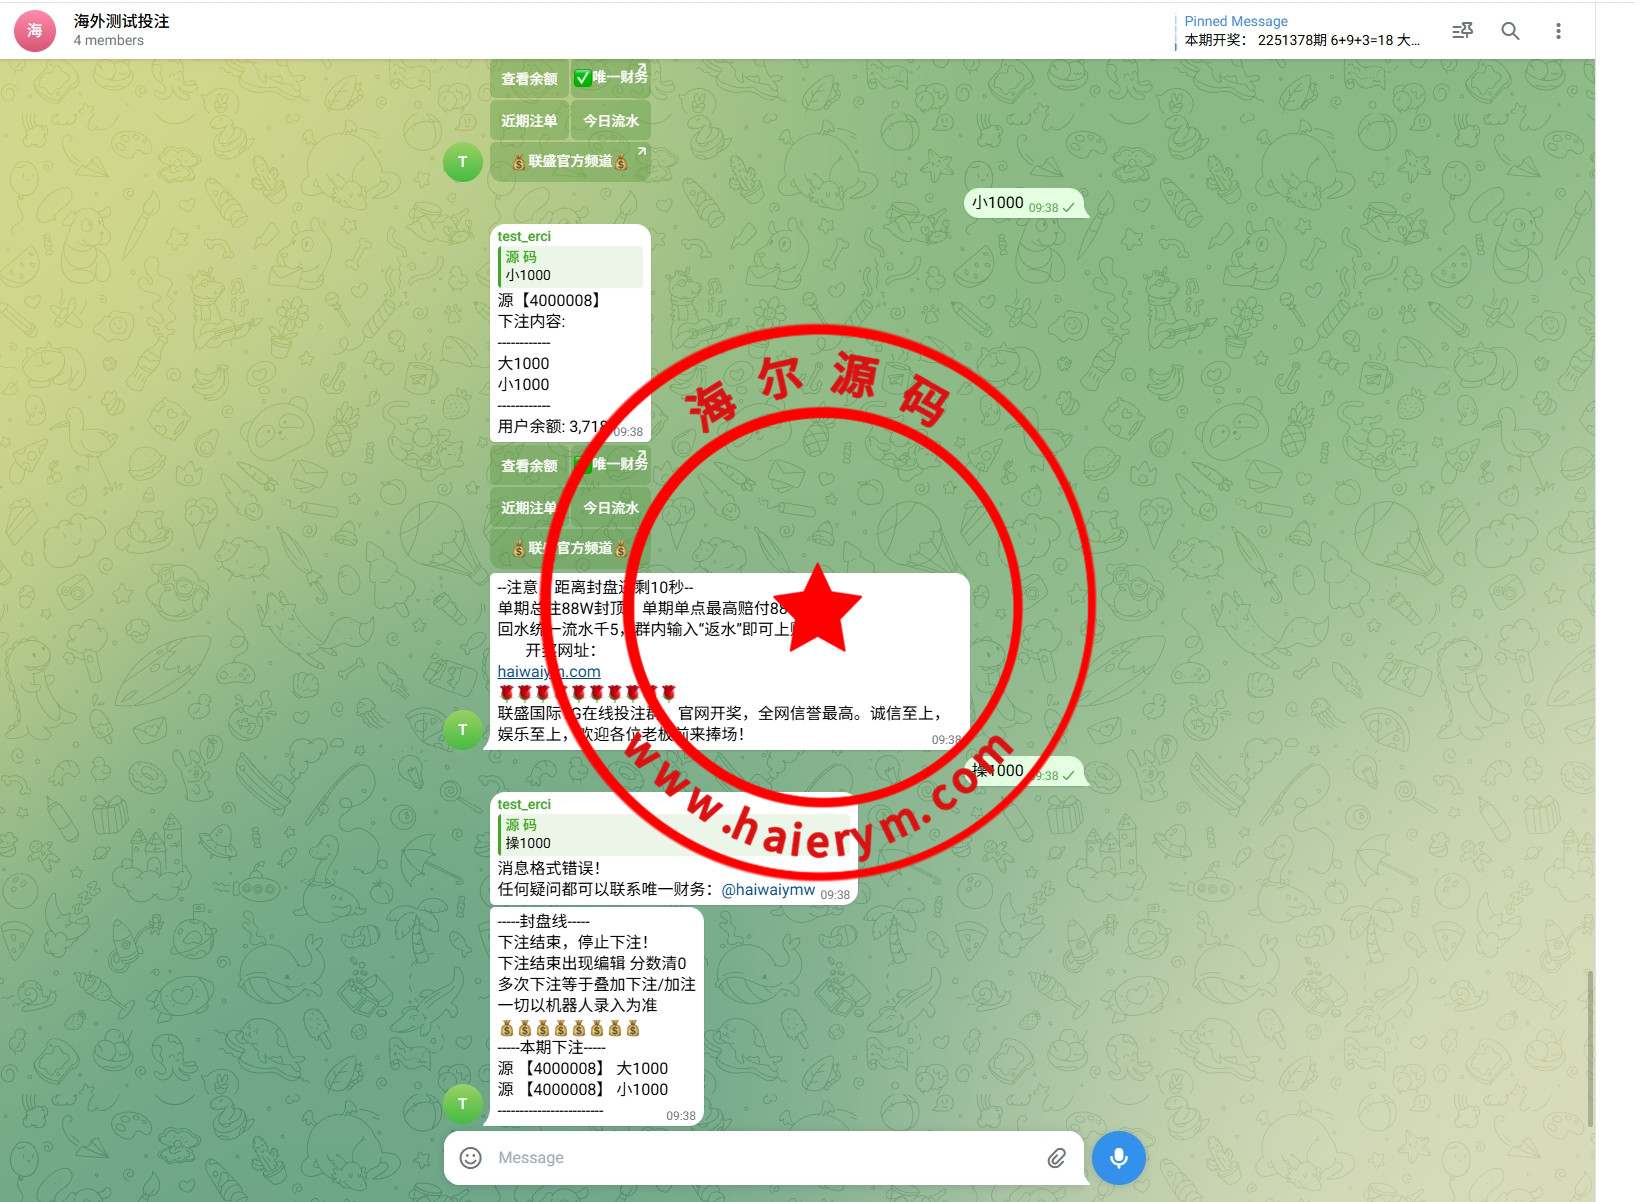Click the search icon in chat header
This screenshot has width=1635, height=1202.
tap(1510, 31)
